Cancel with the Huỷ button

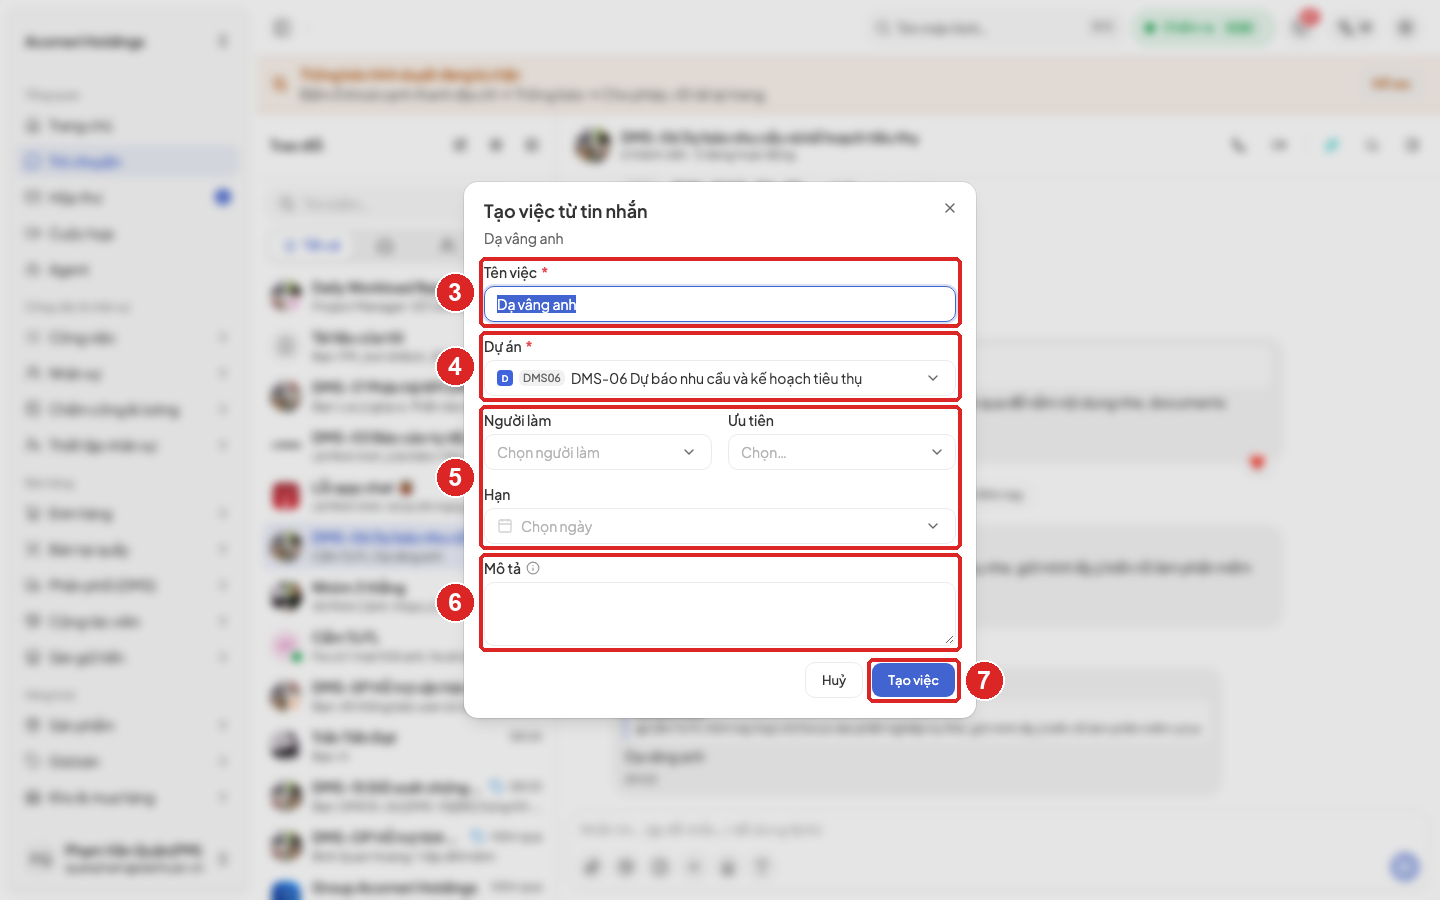(x=834, y=680)
